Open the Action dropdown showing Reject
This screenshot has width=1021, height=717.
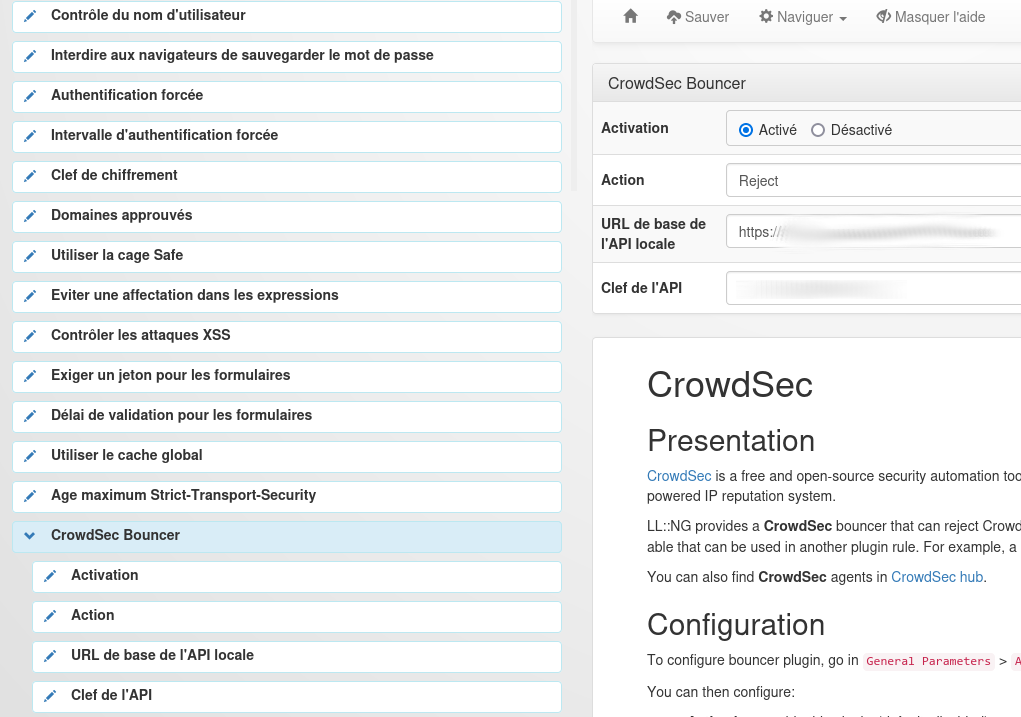873,180
